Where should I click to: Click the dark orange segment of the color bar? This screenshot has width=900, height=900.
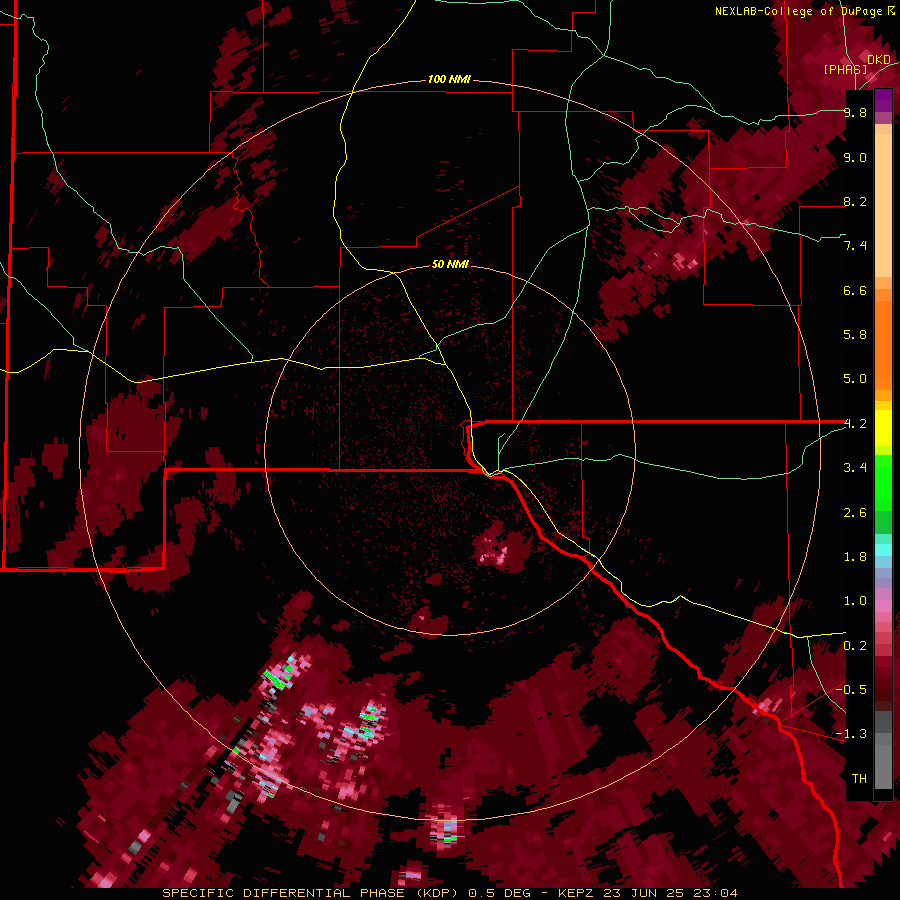click(x=883, y=346)
